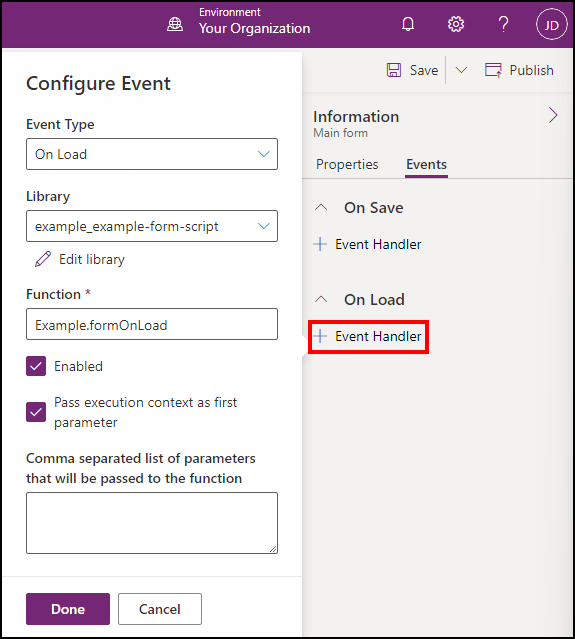Select the Events tab
The height and width of the screenshot is (639, 575).
click(x=426, y=164)
